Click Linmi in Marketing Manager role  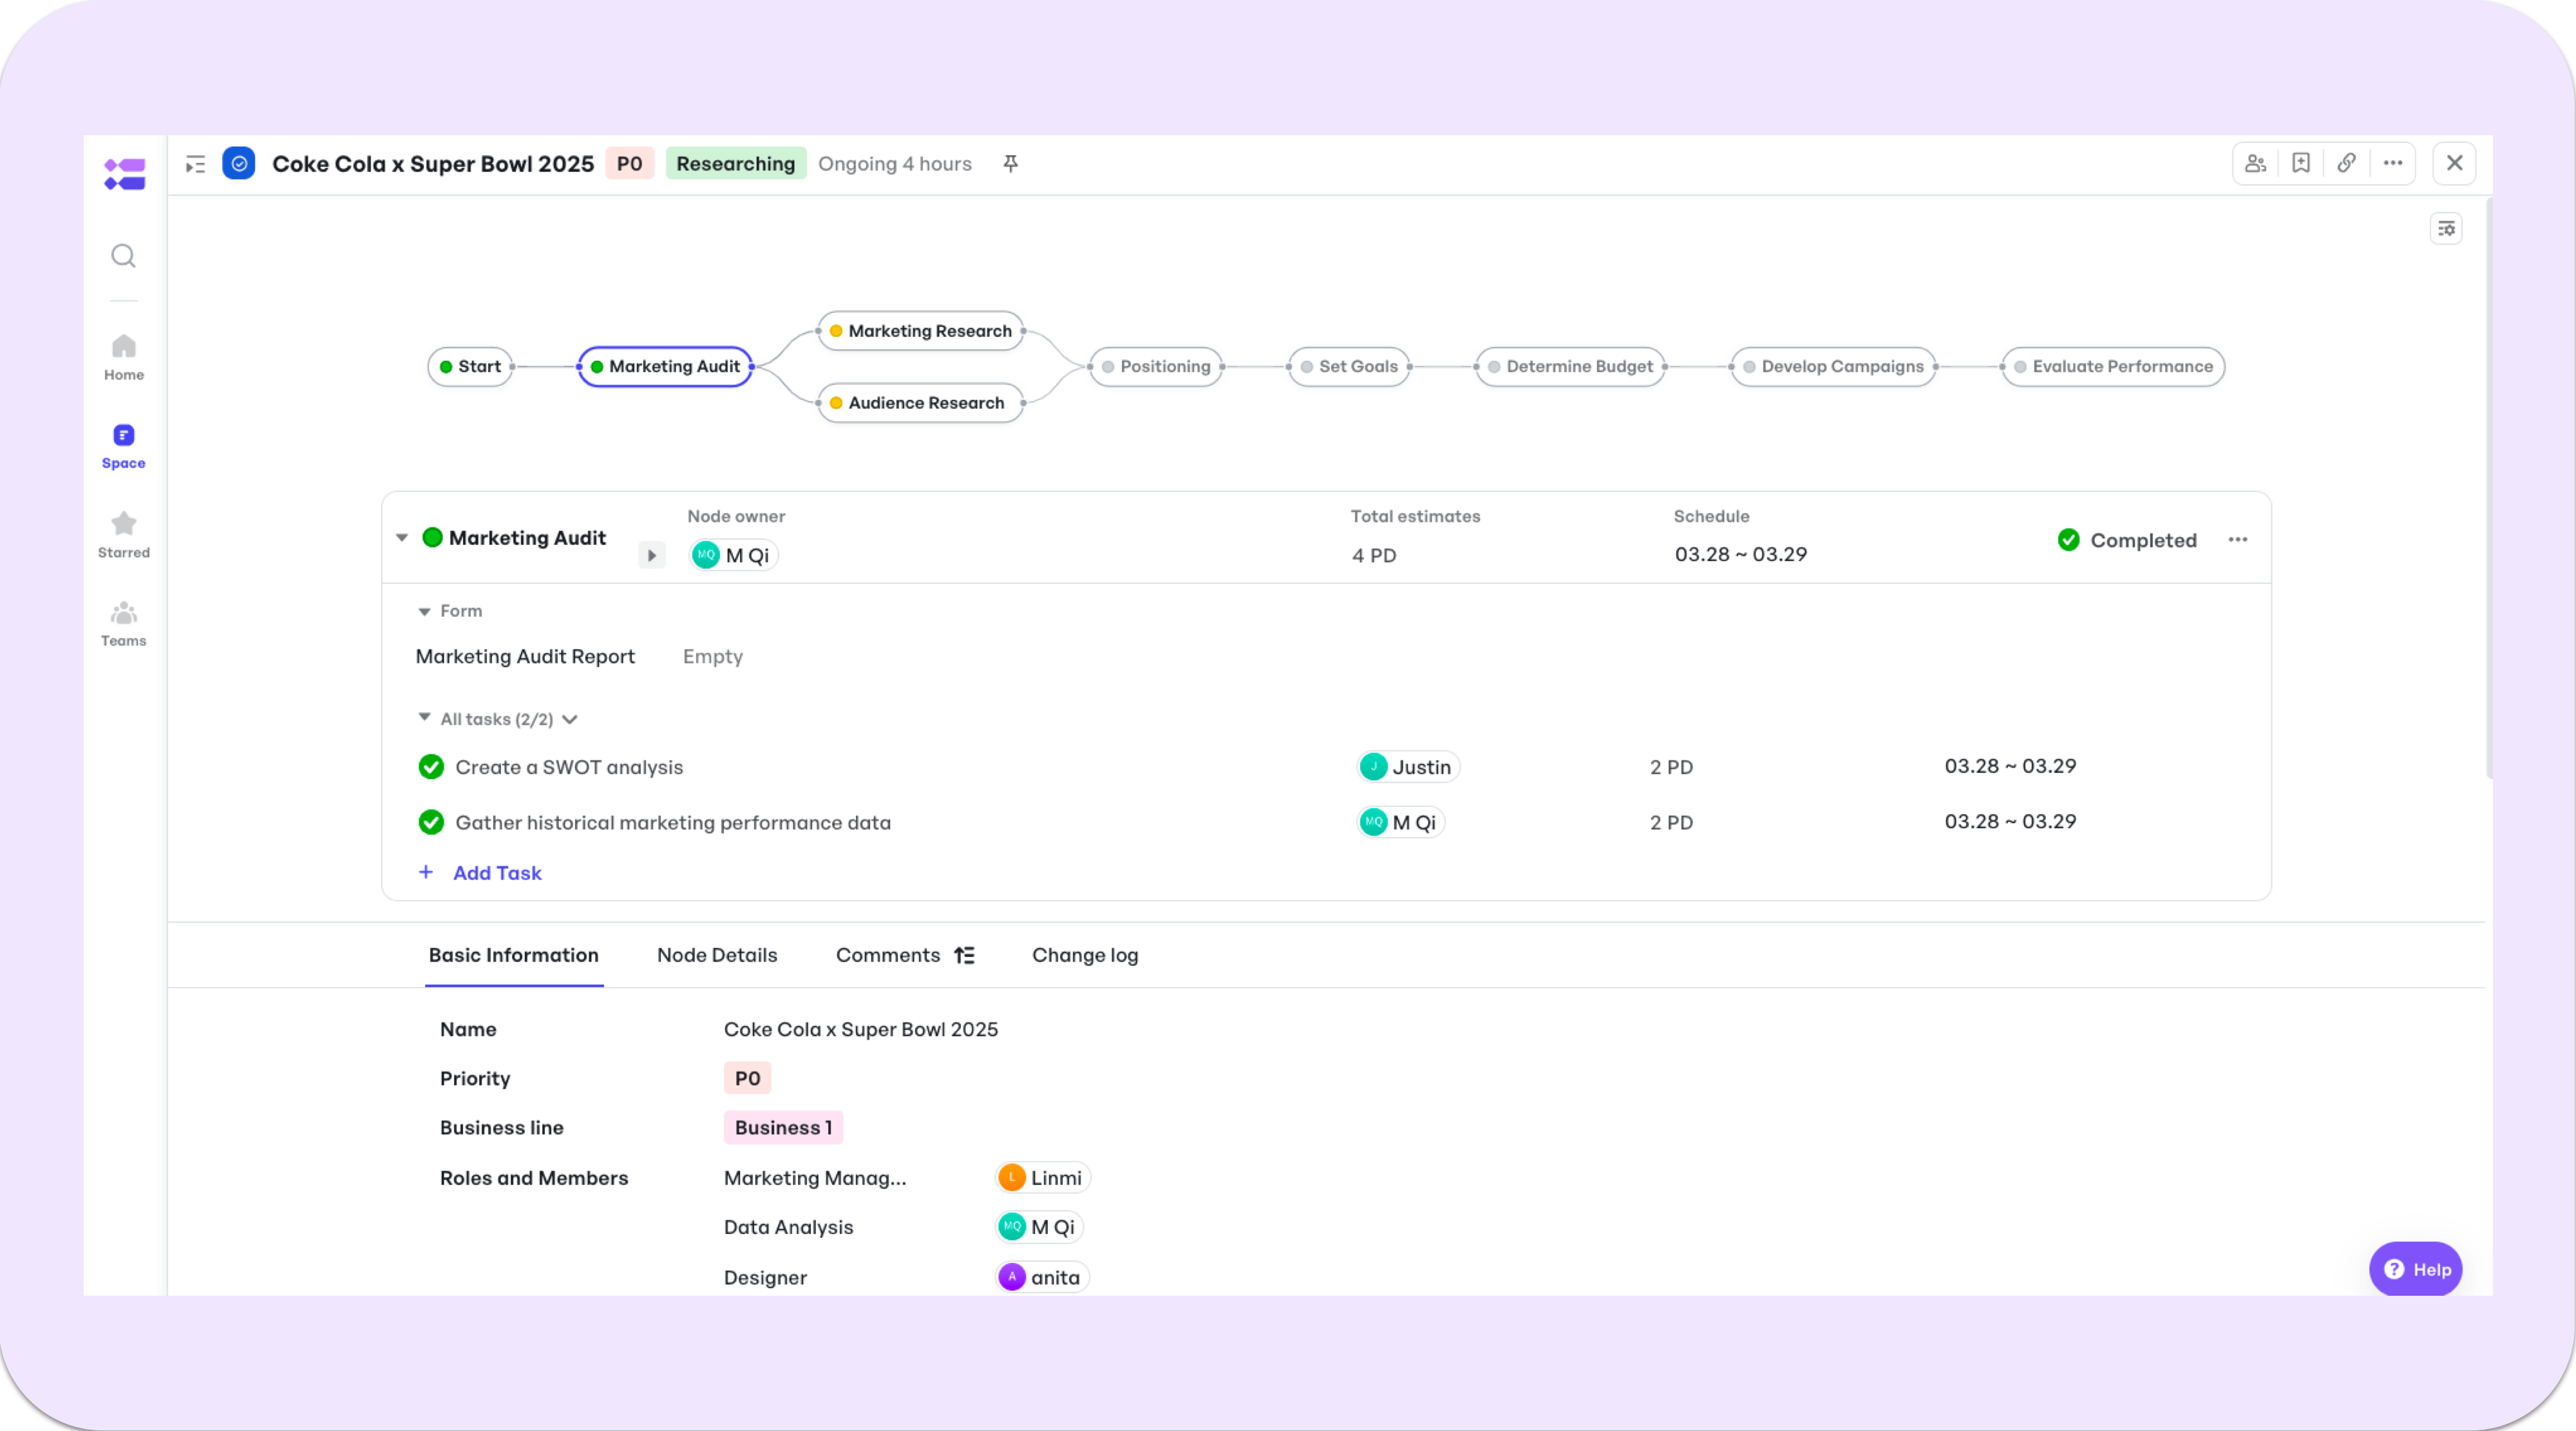click(1043, 1178)
